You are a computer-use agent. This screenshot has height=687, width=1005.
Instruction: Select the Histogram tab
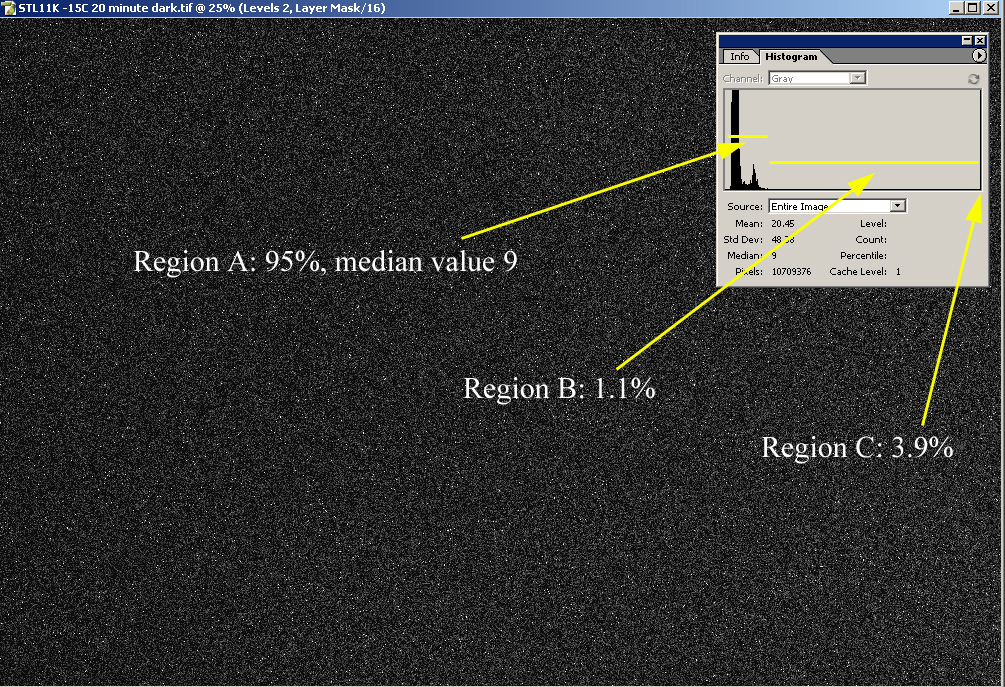(x=790, y=57)
